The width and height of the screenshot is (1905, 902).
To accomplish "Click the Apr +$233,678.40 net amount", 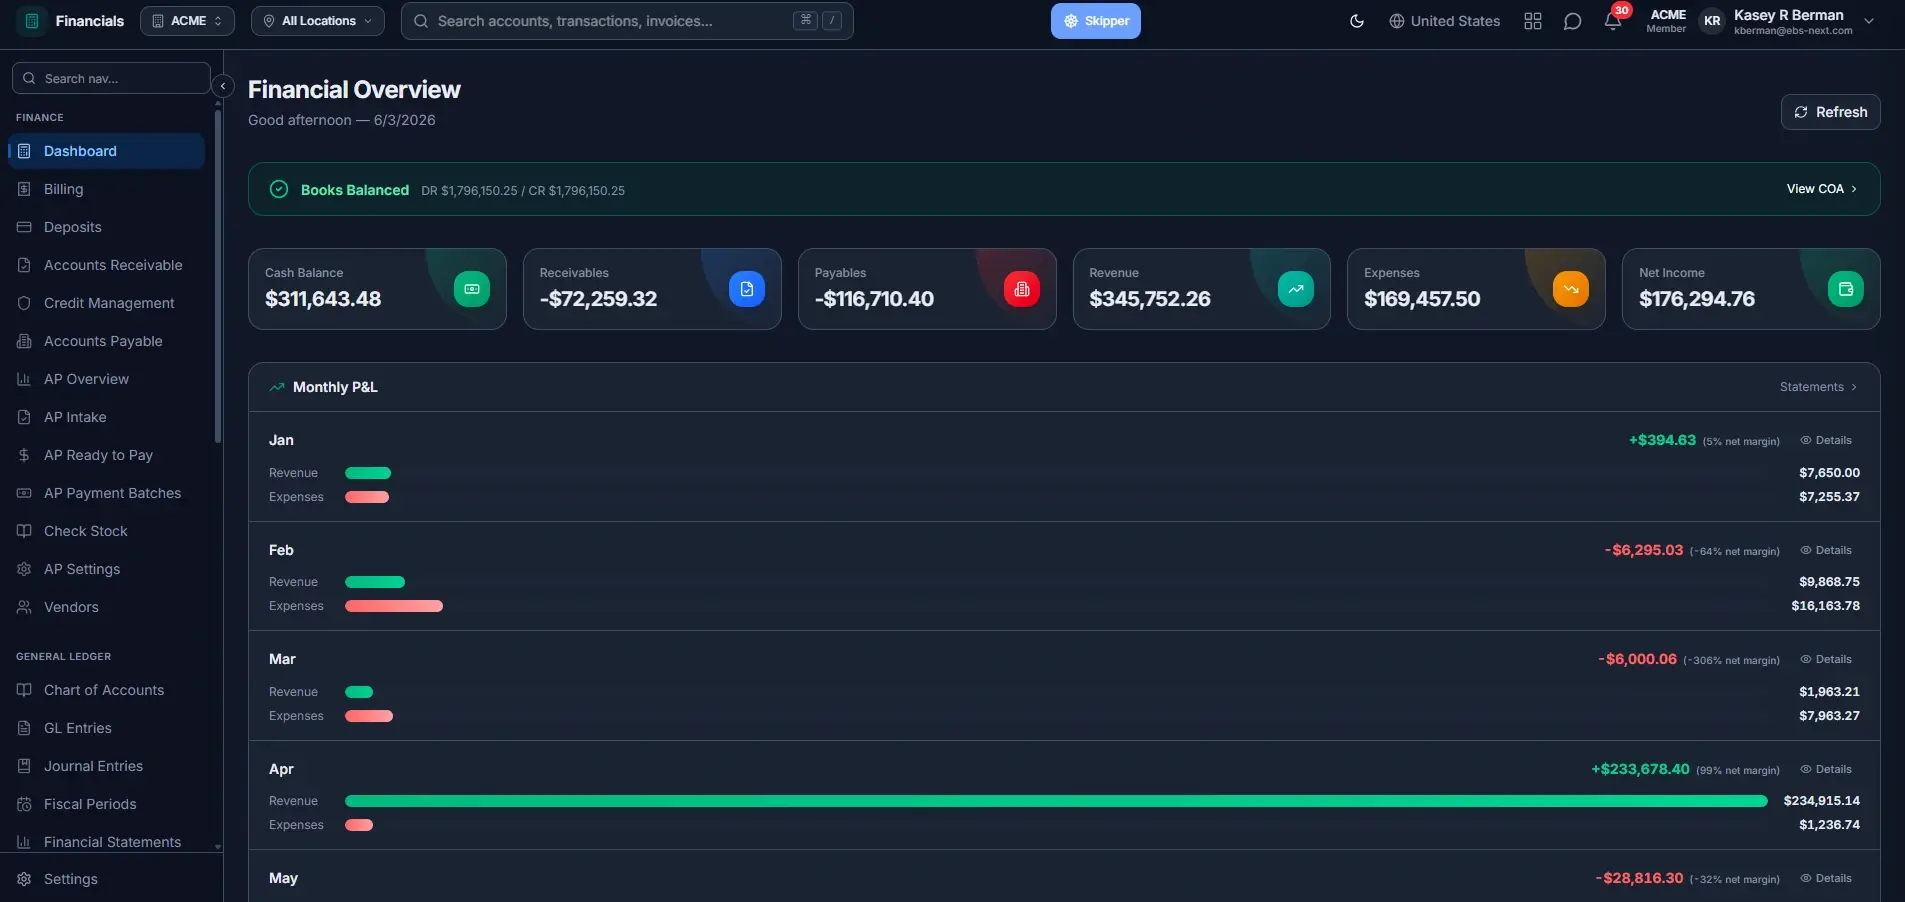I will 1640,769.
